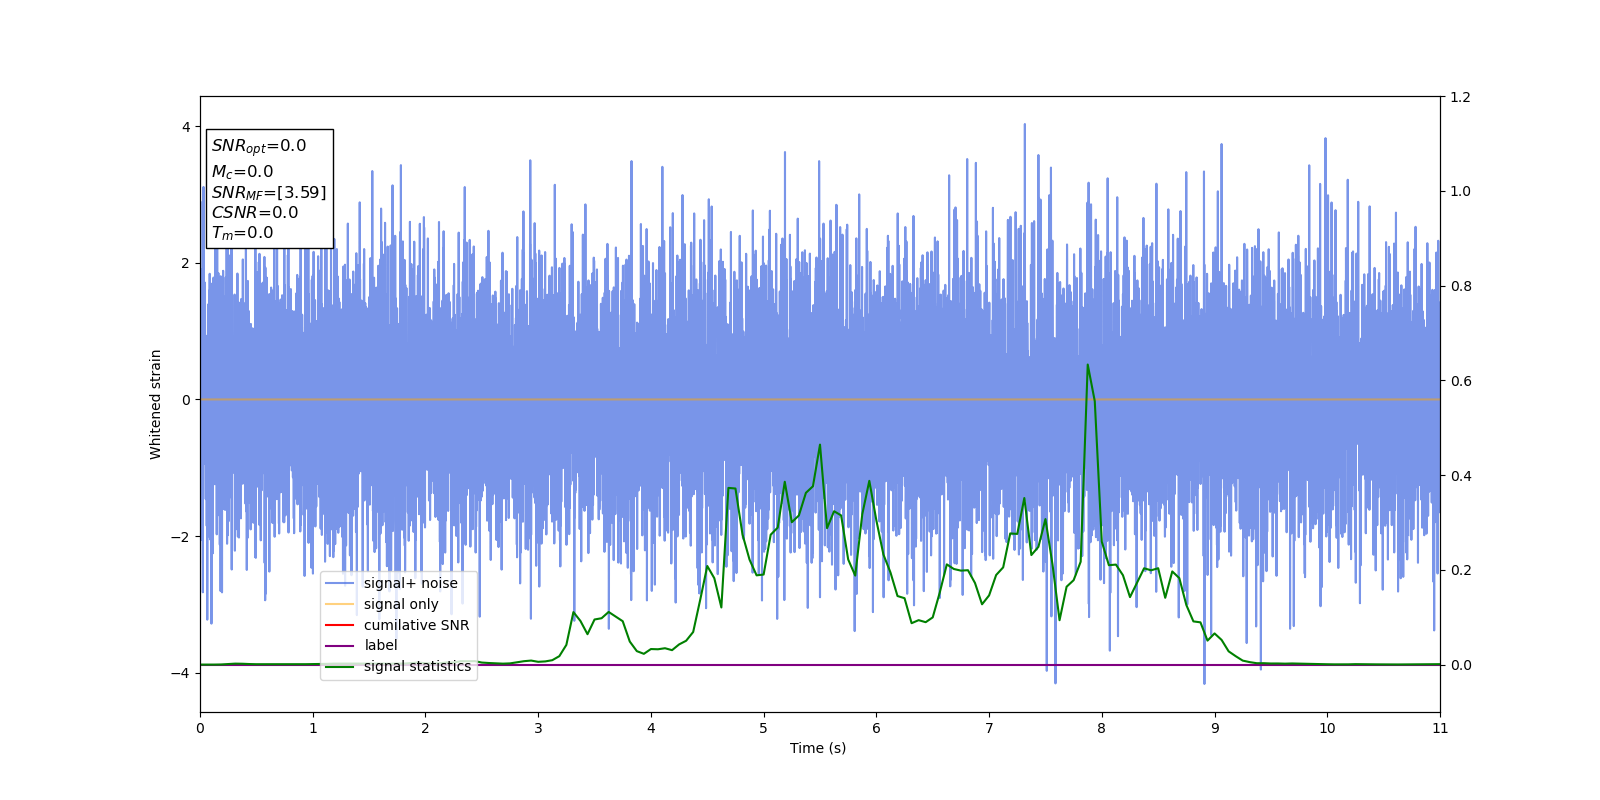Click the red cumilative SNR legend line
Image resolution: width=1600 pixels, height=800 pixels.
click(340, 625)
